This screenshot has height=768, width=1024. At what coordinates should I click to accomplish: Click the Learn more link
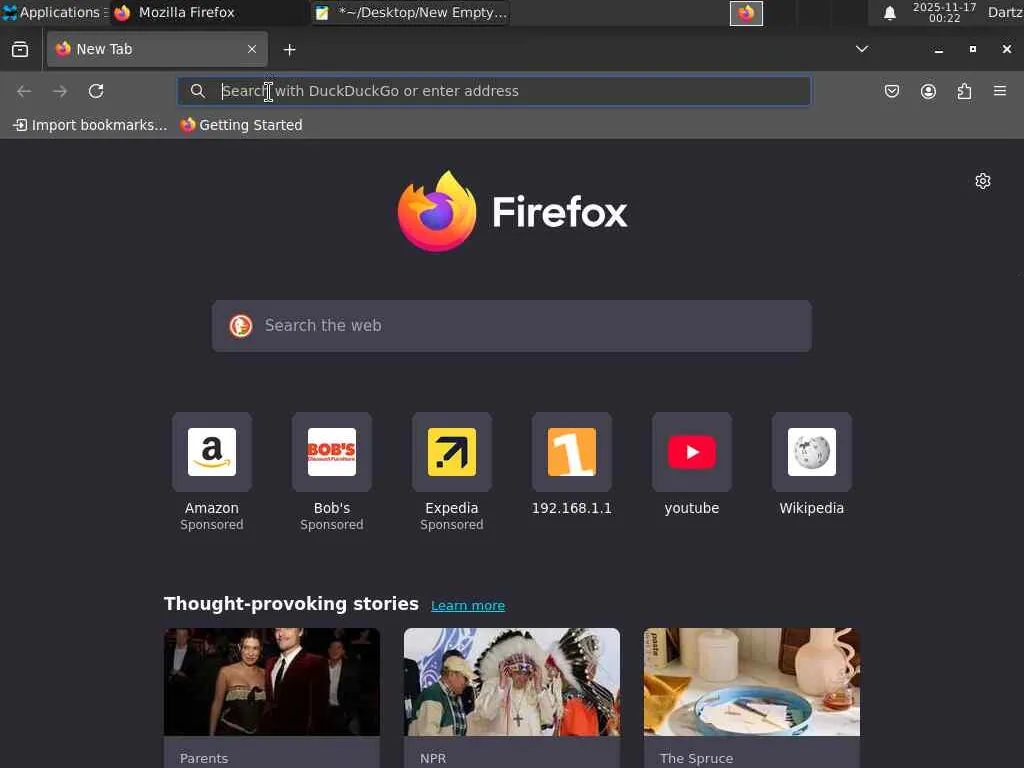(468, 605)
